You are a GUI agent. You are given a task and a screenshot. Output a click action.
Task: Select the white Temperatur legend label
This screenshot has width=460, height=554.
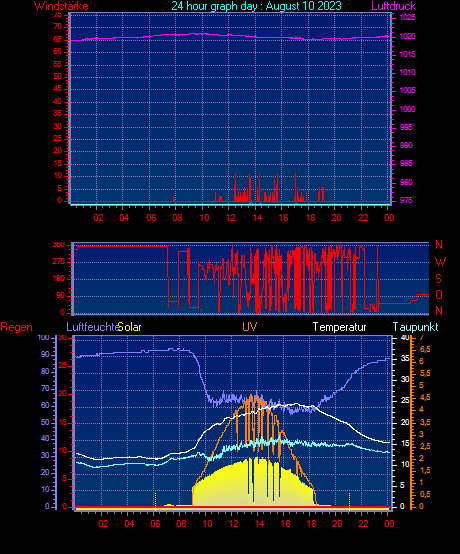click(x=339, y=327)
